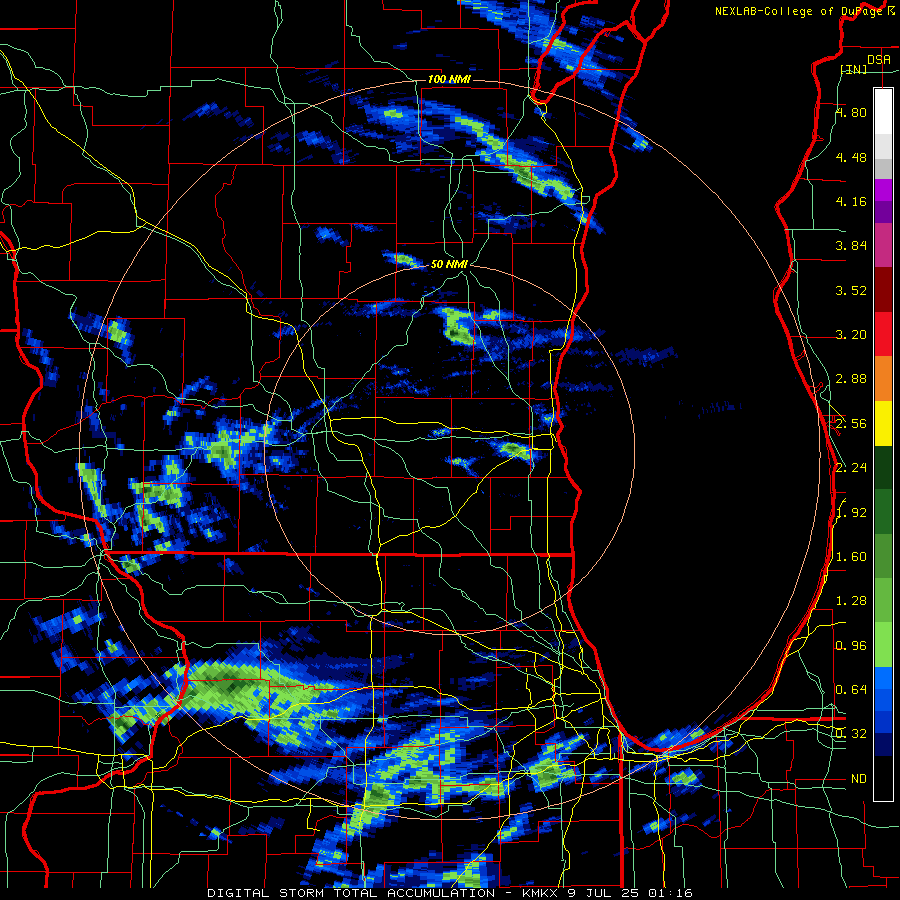The height and width of the screenshot is (900, 900).
Task: Click the 2.56 legend value
Action: (851, 424)
